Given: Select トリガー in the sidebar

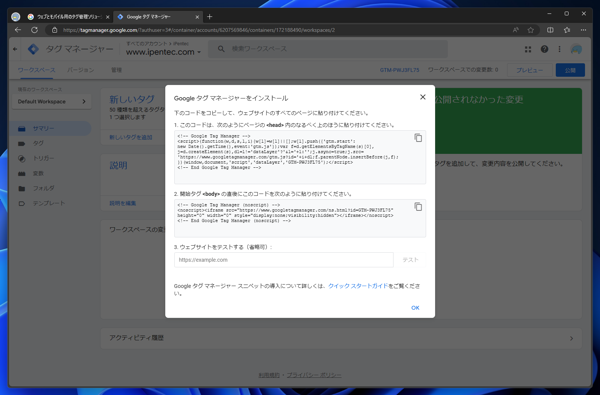Looking at the screenshot, I should coord(50,158).
